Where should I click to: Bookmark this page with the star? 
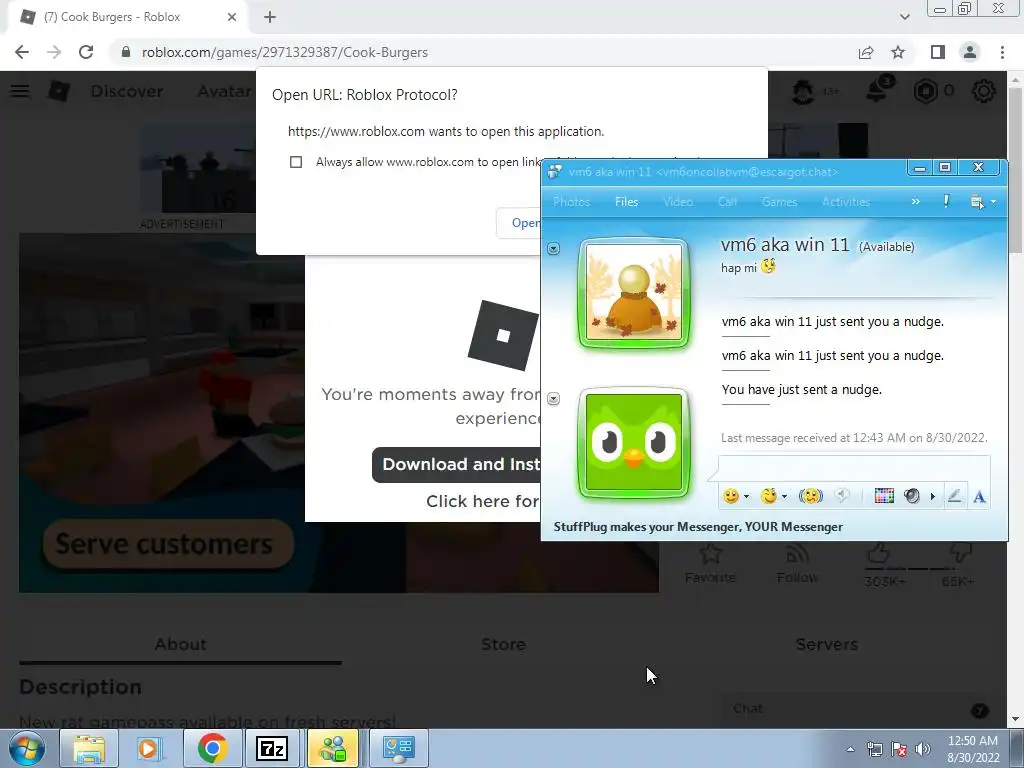898,52
